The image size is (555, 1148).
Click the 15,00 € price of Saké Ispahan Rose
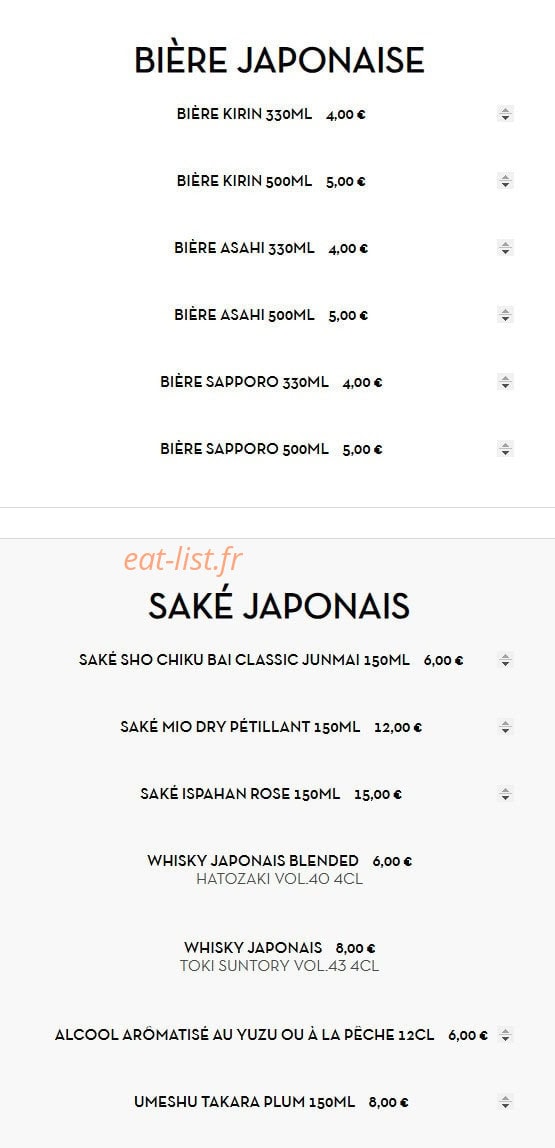(x=378, y=794)
